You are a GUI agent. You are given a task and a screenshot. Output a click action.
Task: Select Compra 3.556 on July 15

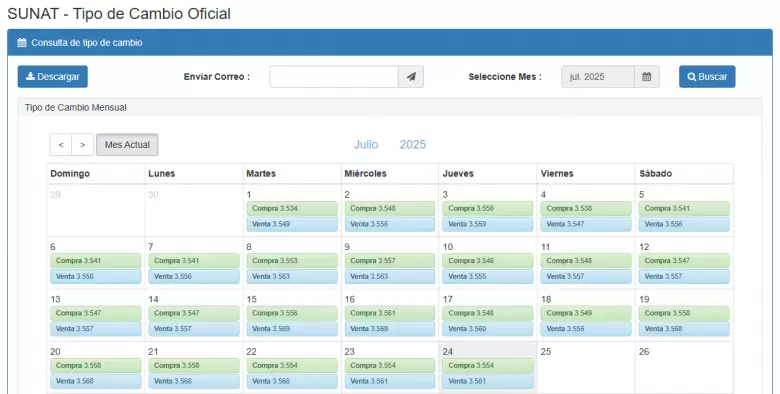292,313
